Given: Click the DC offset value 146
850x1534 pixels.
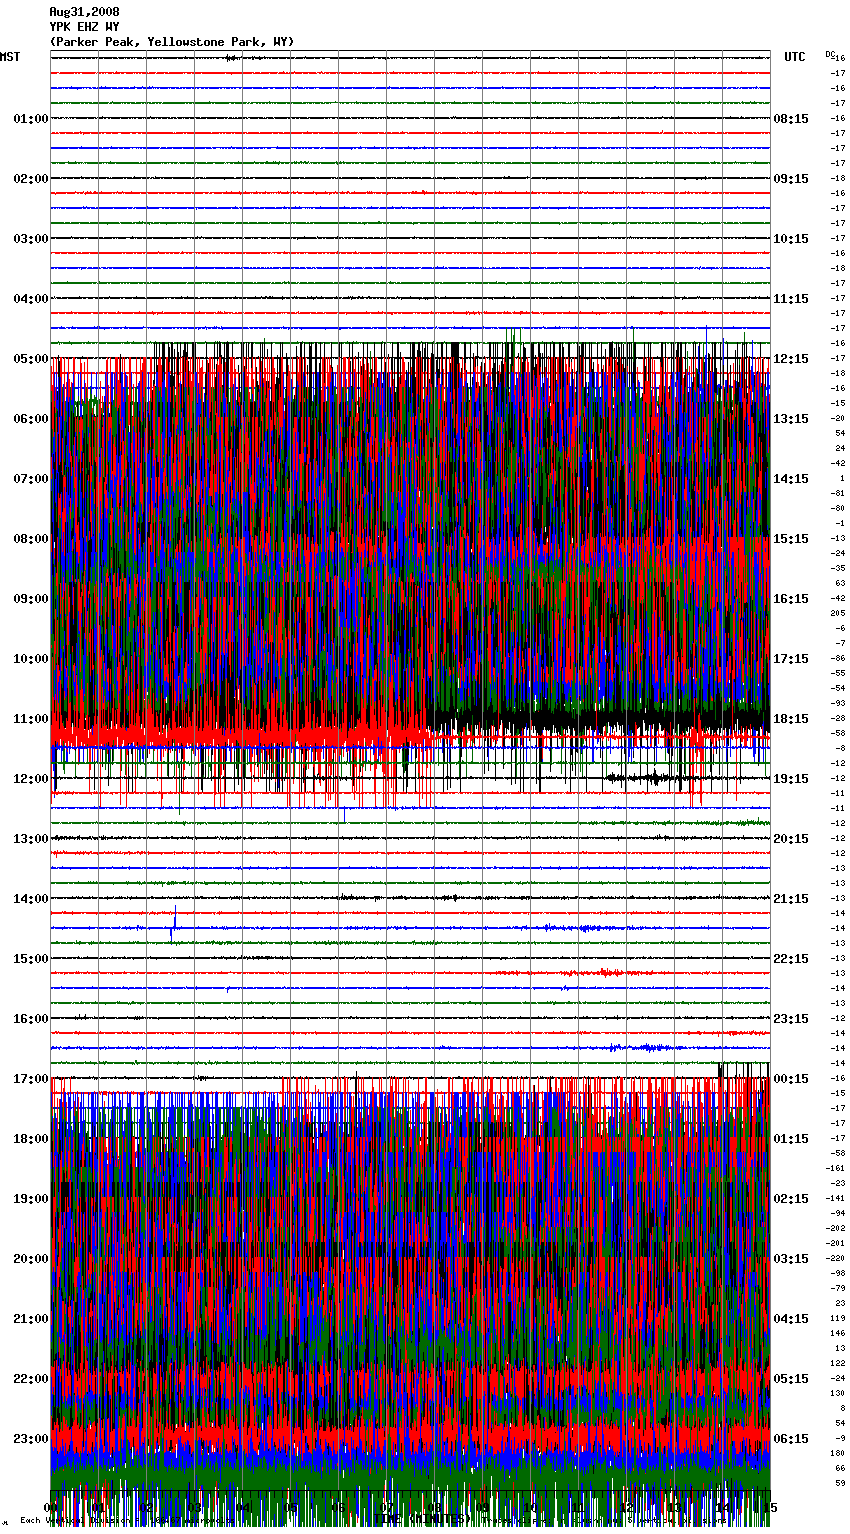Looking at the screenshot, I should [837, 1333].
